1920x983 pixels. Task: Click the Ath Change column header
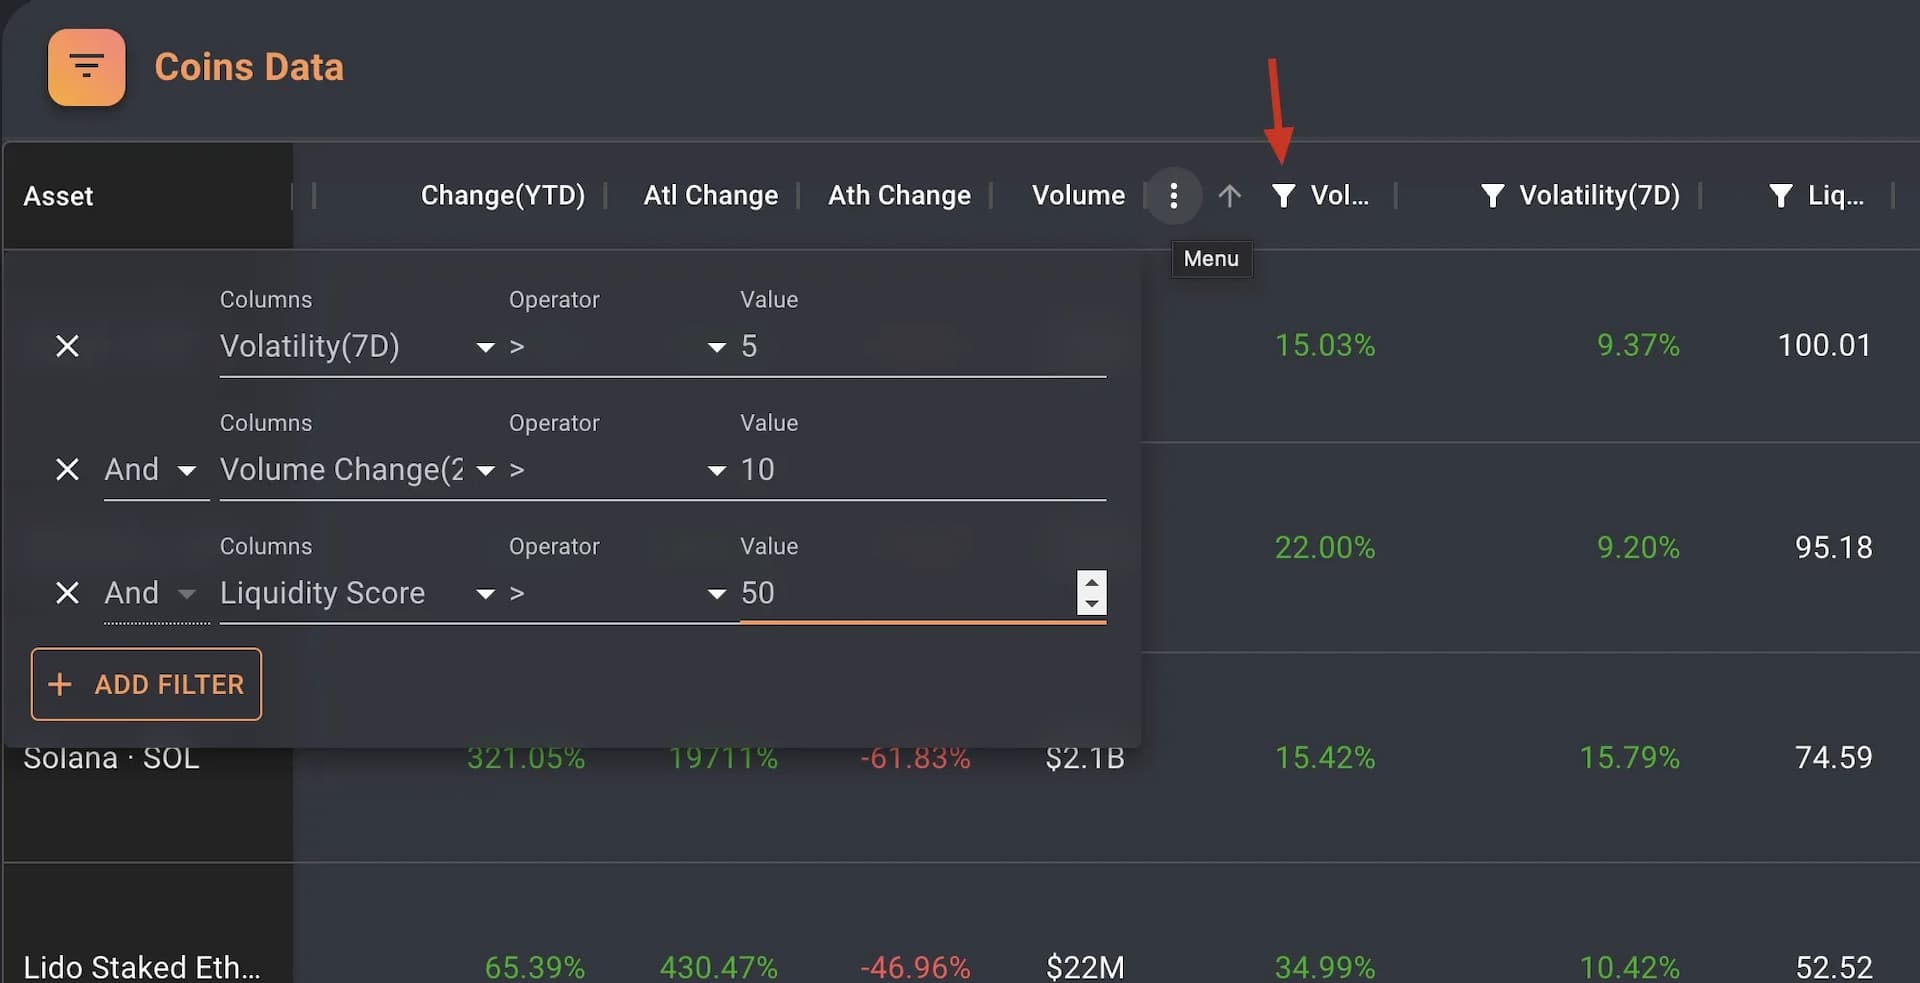[x=899, y=196]
